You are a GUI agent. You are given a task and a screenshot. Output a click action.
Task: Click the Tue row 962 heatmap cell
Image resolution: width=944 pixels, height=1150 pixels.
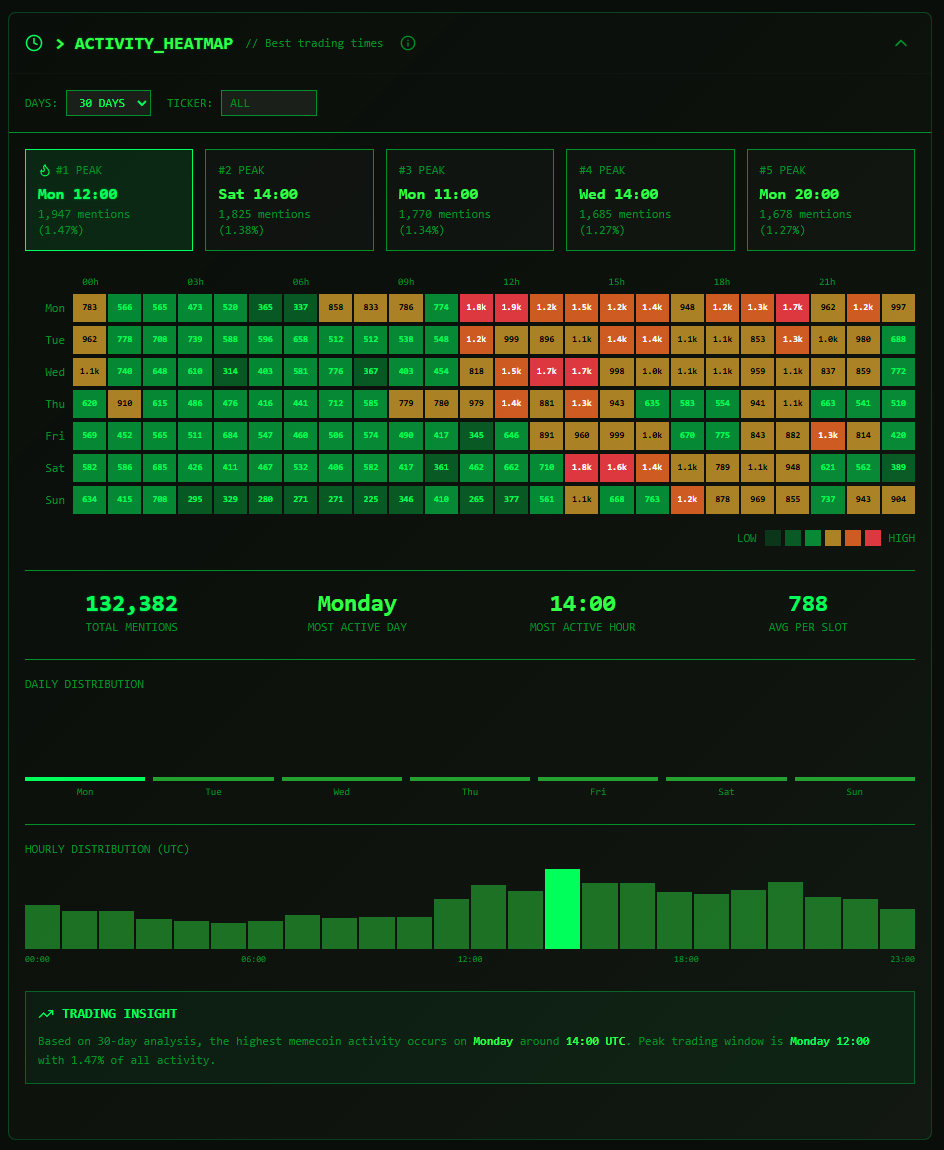coord(89,340)
